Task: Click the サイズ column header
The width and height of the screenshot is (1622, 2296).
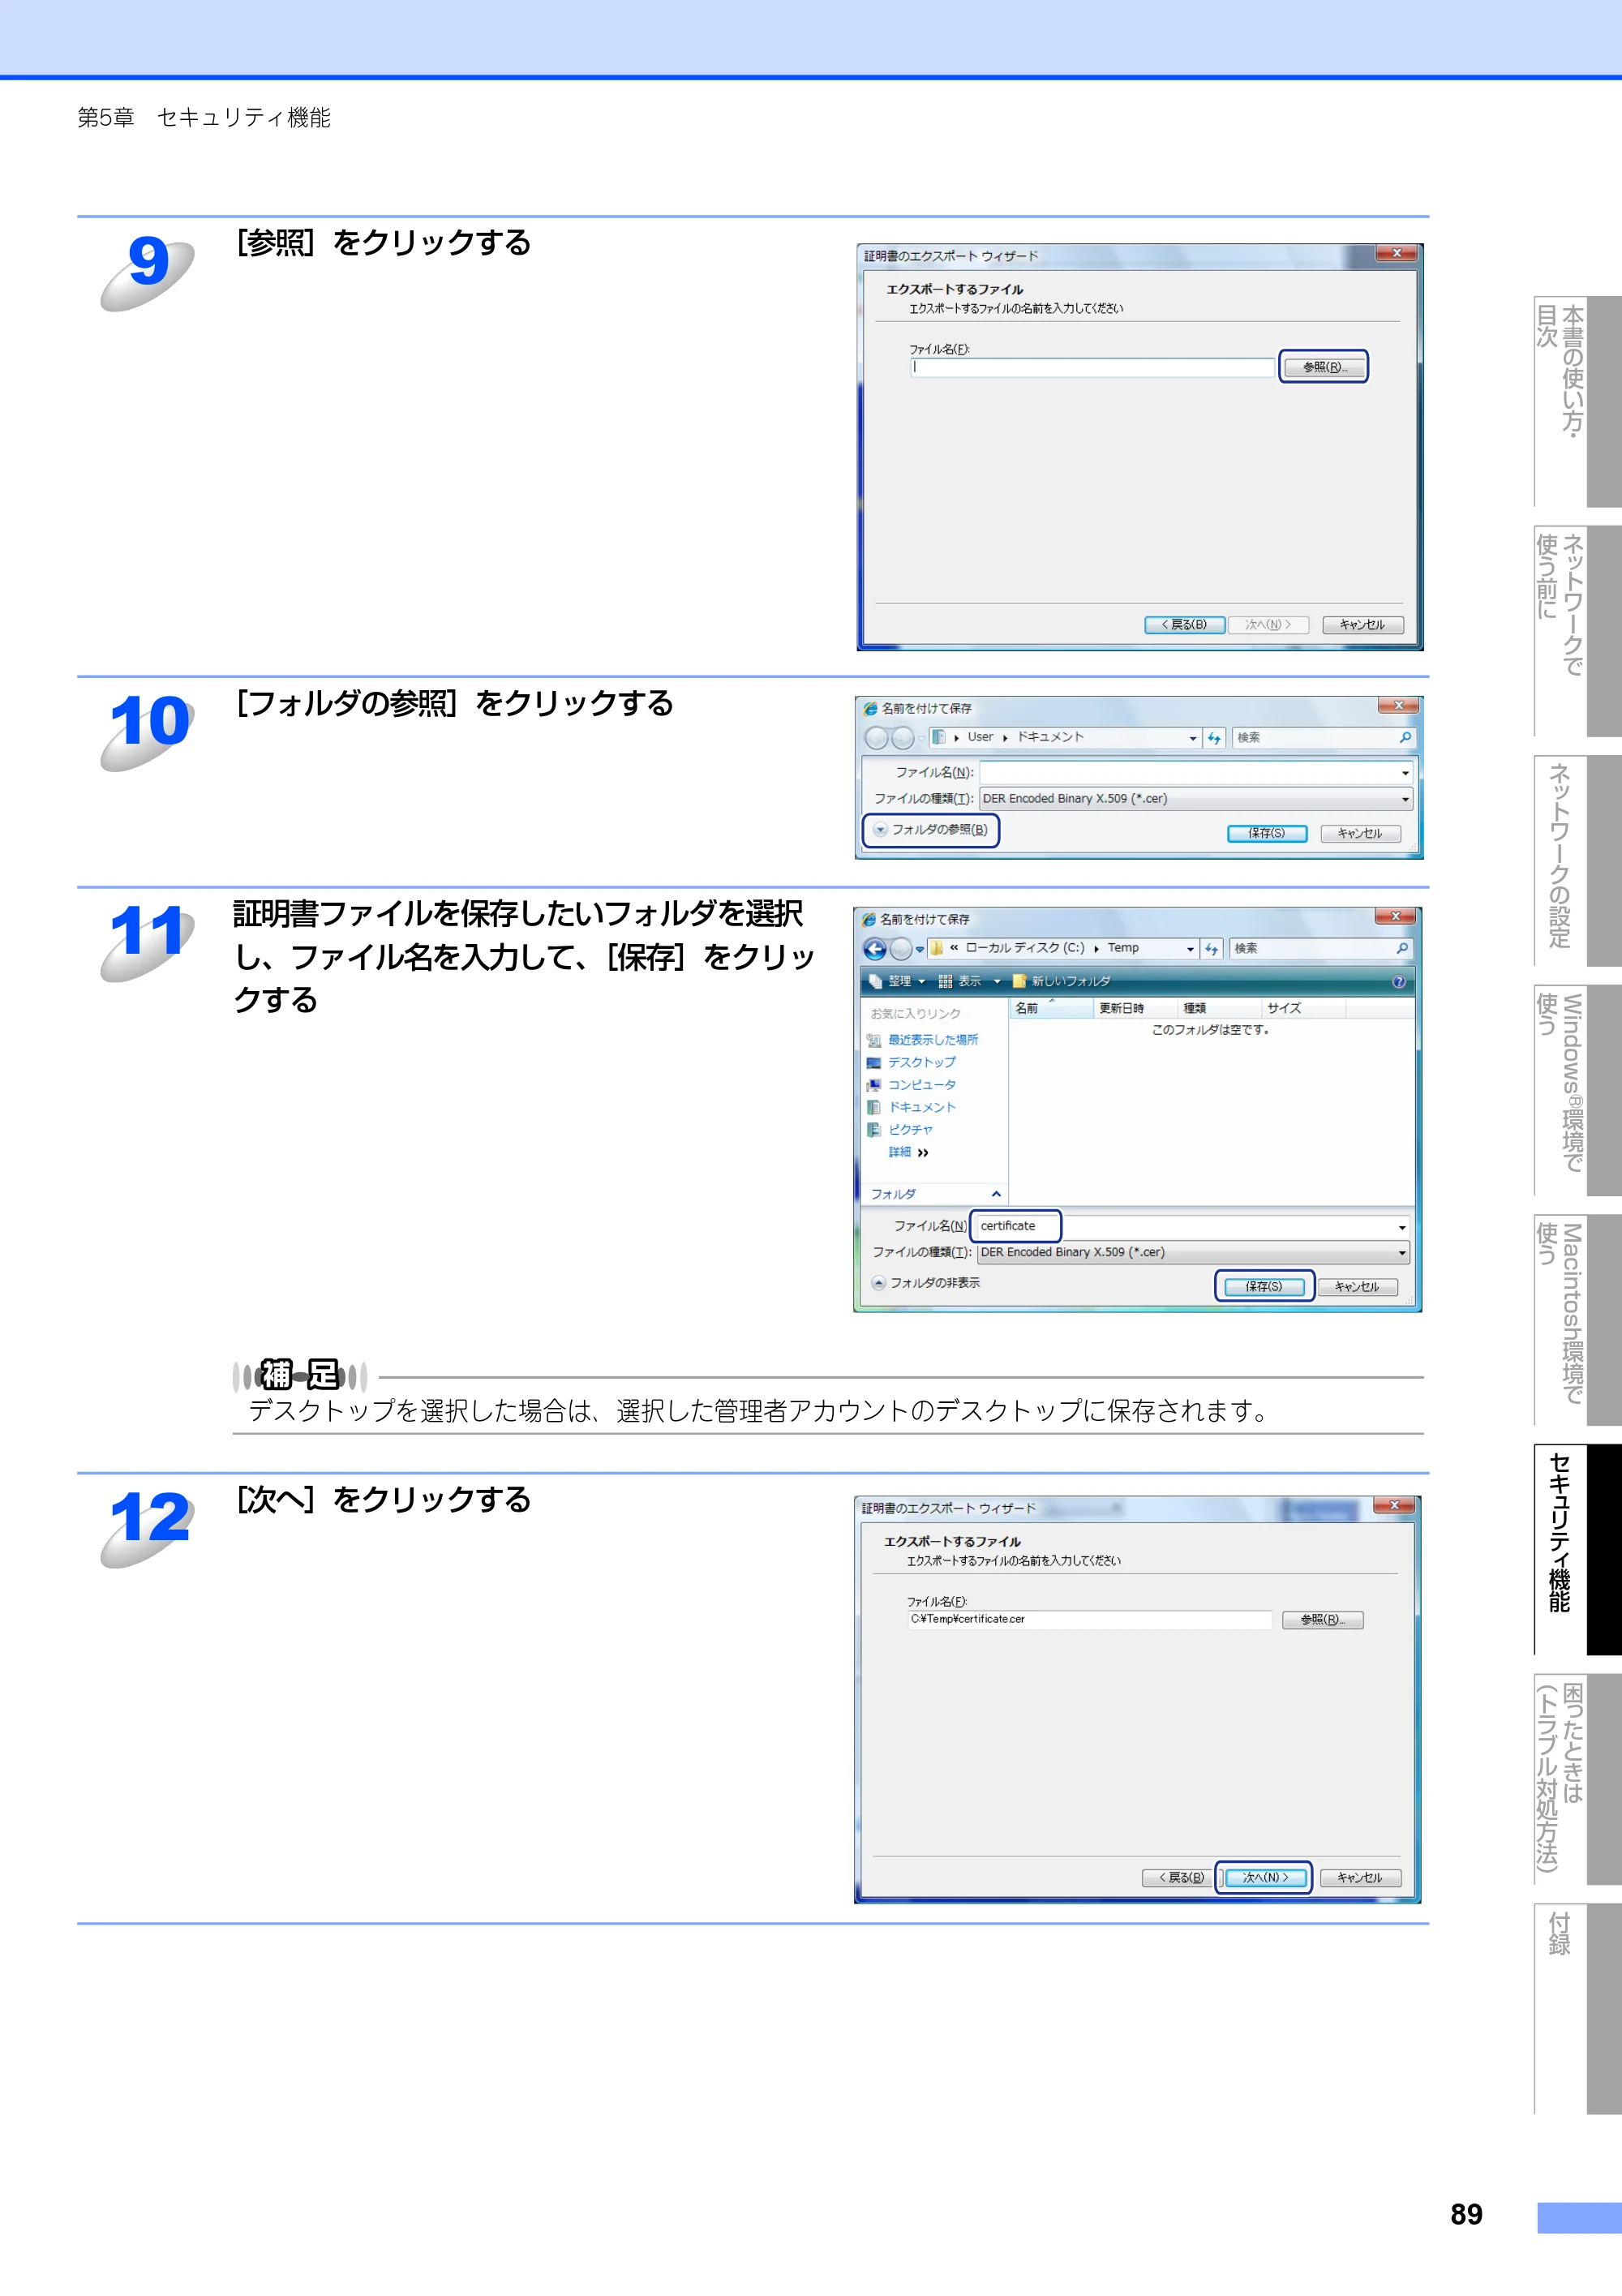Action: click(1303, 1008)
